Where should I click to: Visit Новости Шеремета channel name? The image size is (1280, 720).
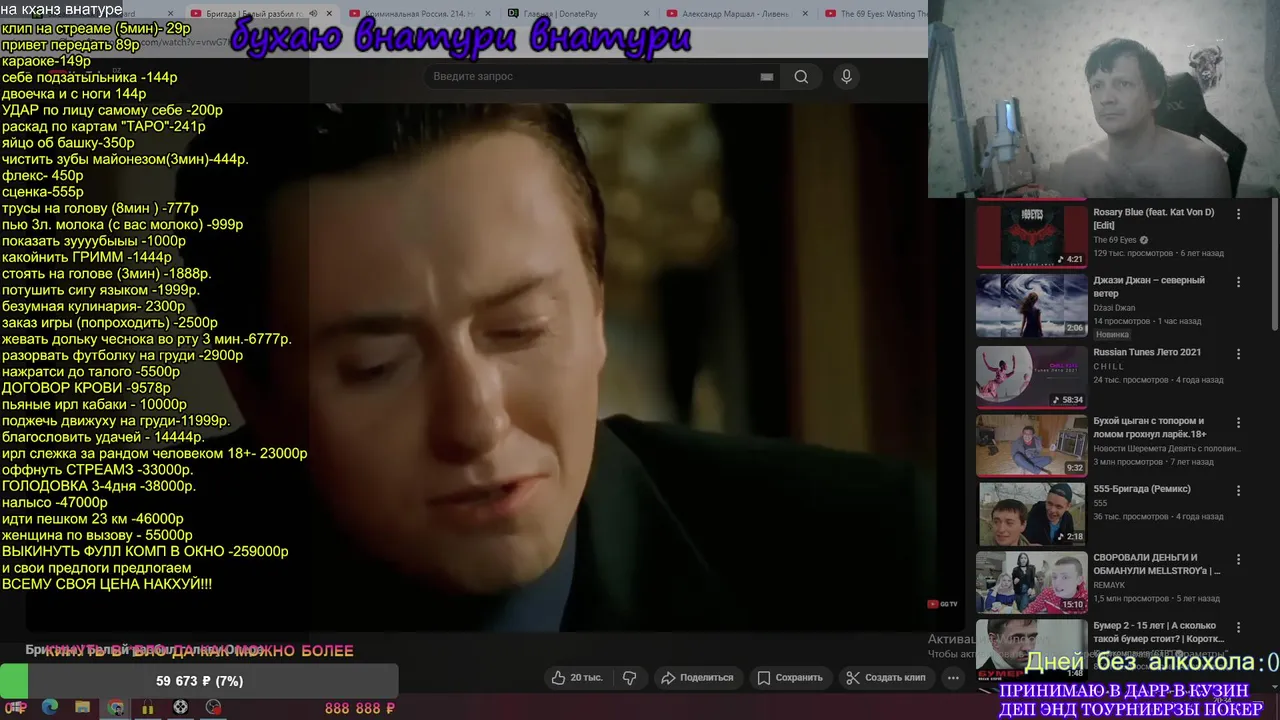coord(1166,449)
